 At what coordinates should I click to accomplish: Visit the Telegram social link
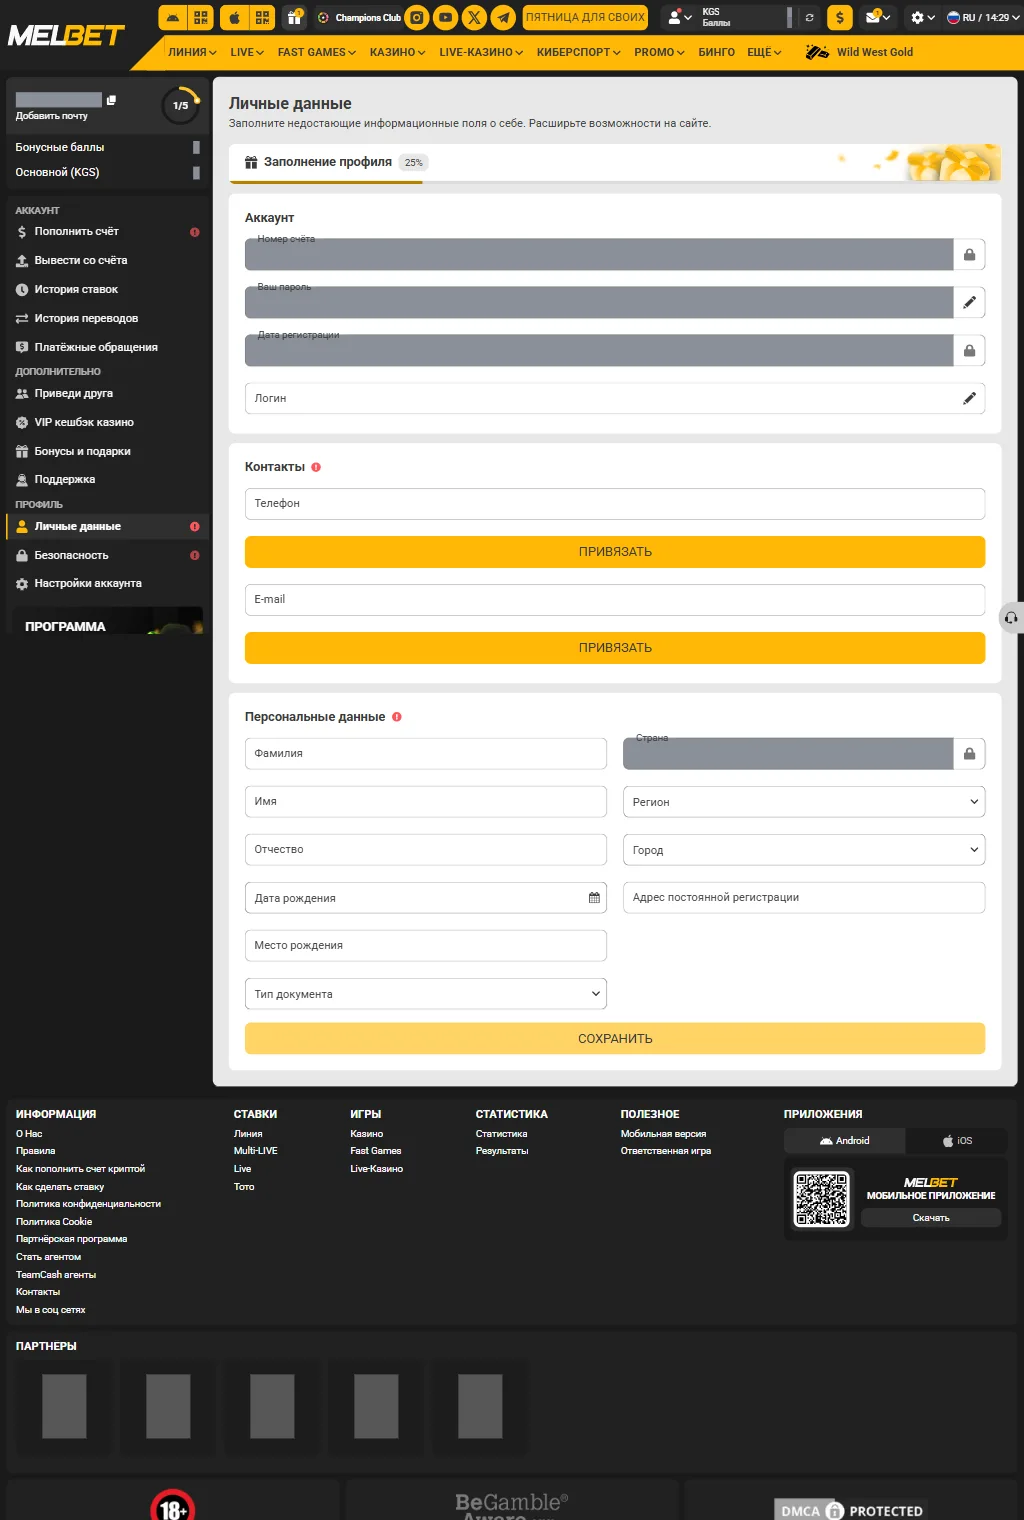[x=504, y=17]
